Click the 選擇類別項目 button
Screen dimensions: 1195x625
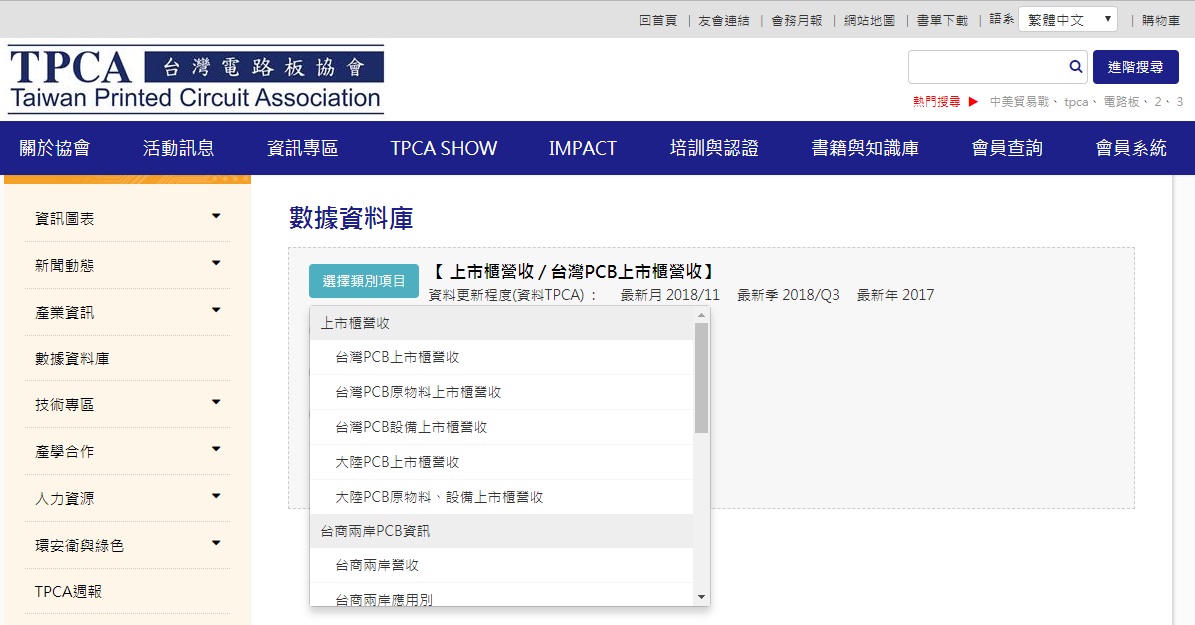tap(364, 280)
